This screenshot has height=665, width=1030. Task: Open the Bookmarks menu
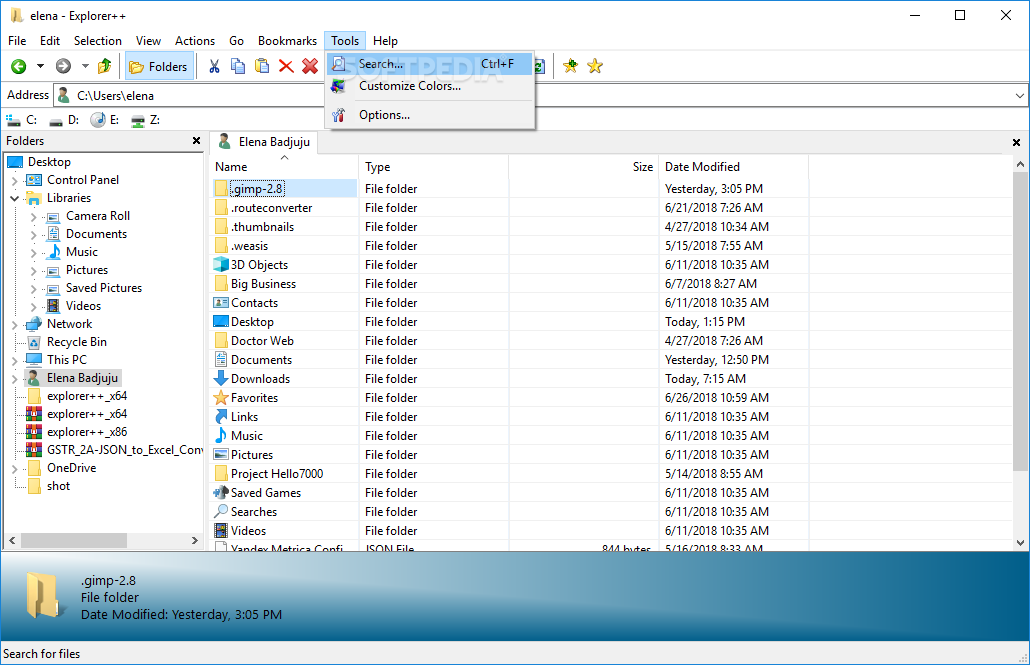click(x=287, y=41)
